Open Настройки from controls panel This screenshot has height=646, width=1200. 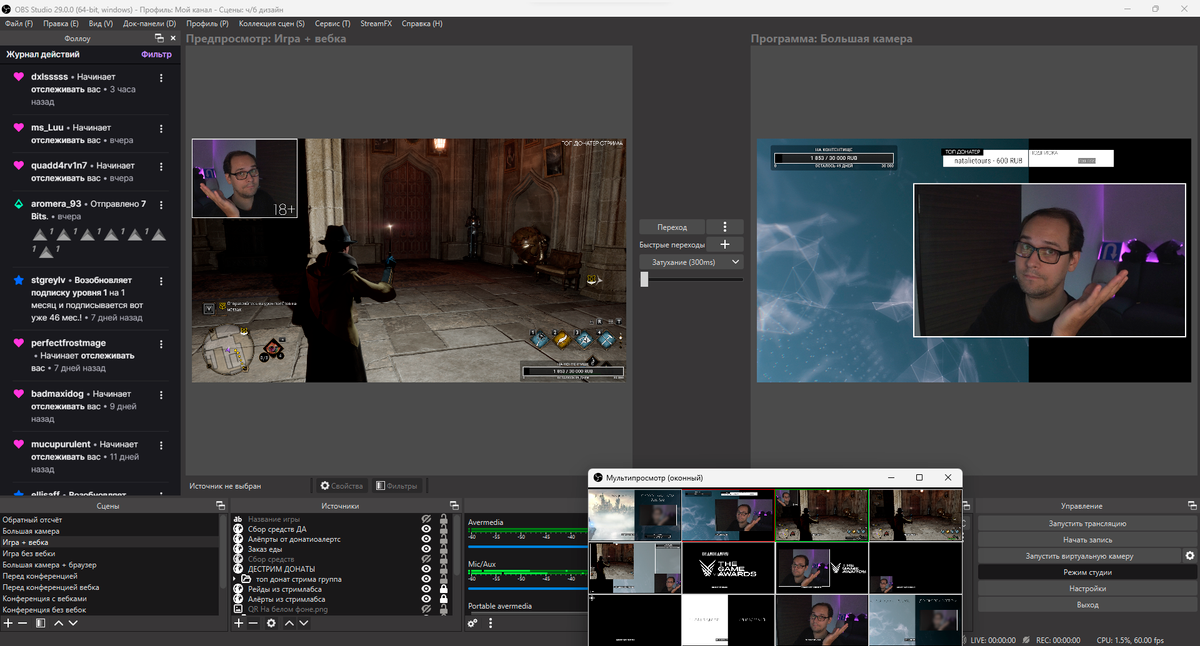click(x=1087, y=588)
